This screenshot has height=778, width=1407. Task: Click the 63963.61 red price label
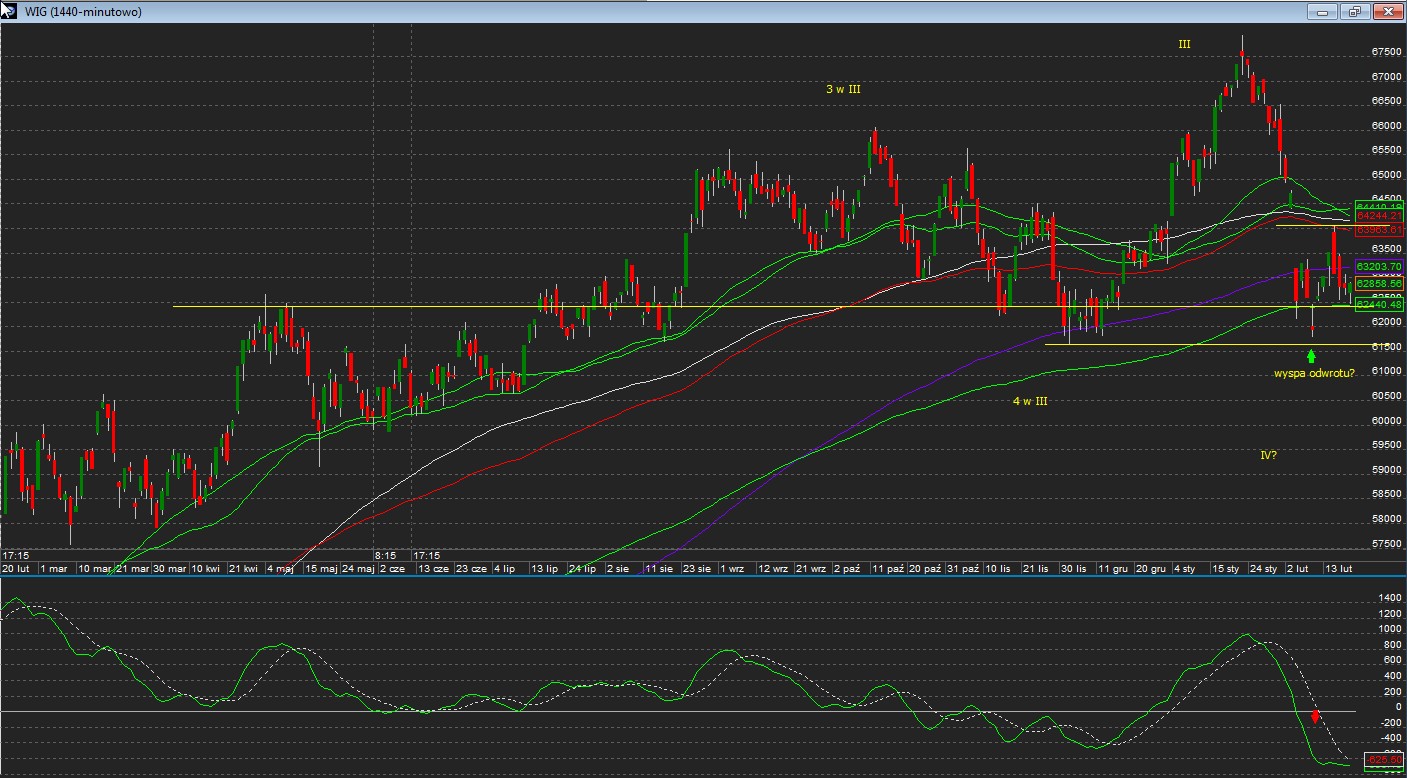click(1379, 229)
